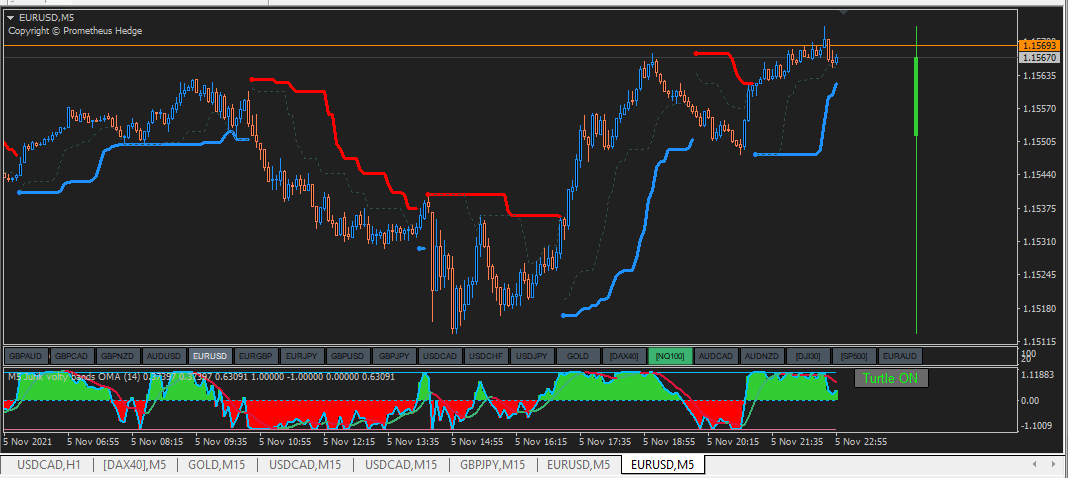Open [SP500] from the symbol bar
The width and height of the screenshot is (1068, 478).
click(x=853, y=356)
